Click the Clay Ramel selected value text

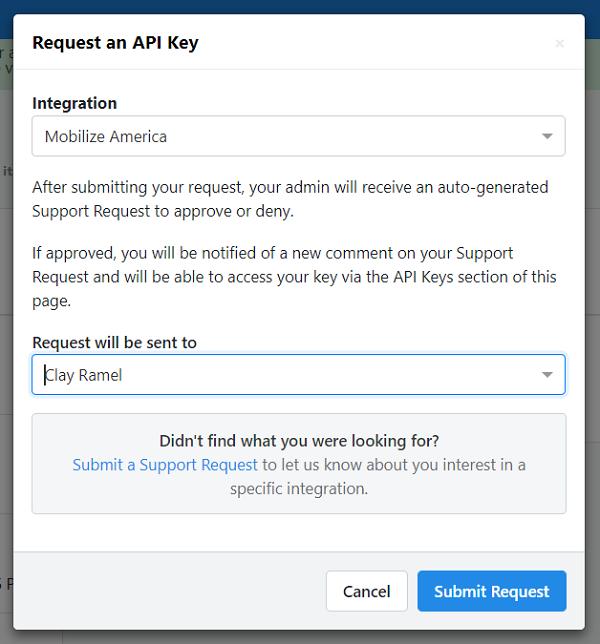point(84,375)
